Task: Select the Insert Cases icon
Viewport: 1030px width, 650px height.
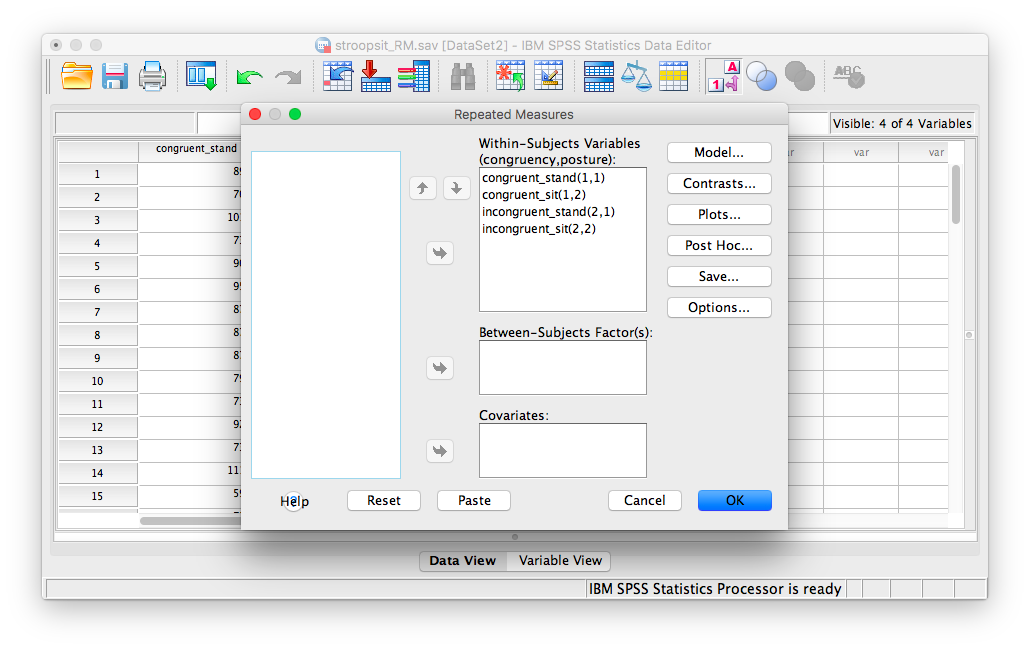Action: point(510,76)
